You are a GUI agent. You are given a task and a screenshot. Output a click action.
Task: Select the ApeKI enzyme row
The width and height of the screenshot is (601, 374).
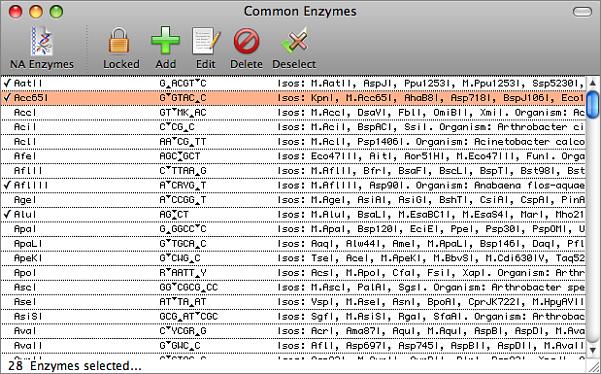coord(293,258)
